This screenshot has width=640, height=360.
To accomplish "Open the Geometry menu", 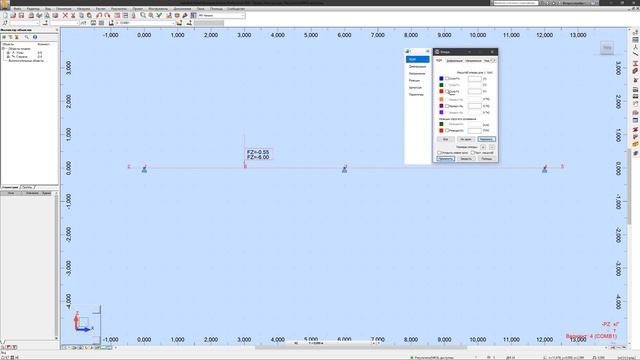I will pos(64,9).
